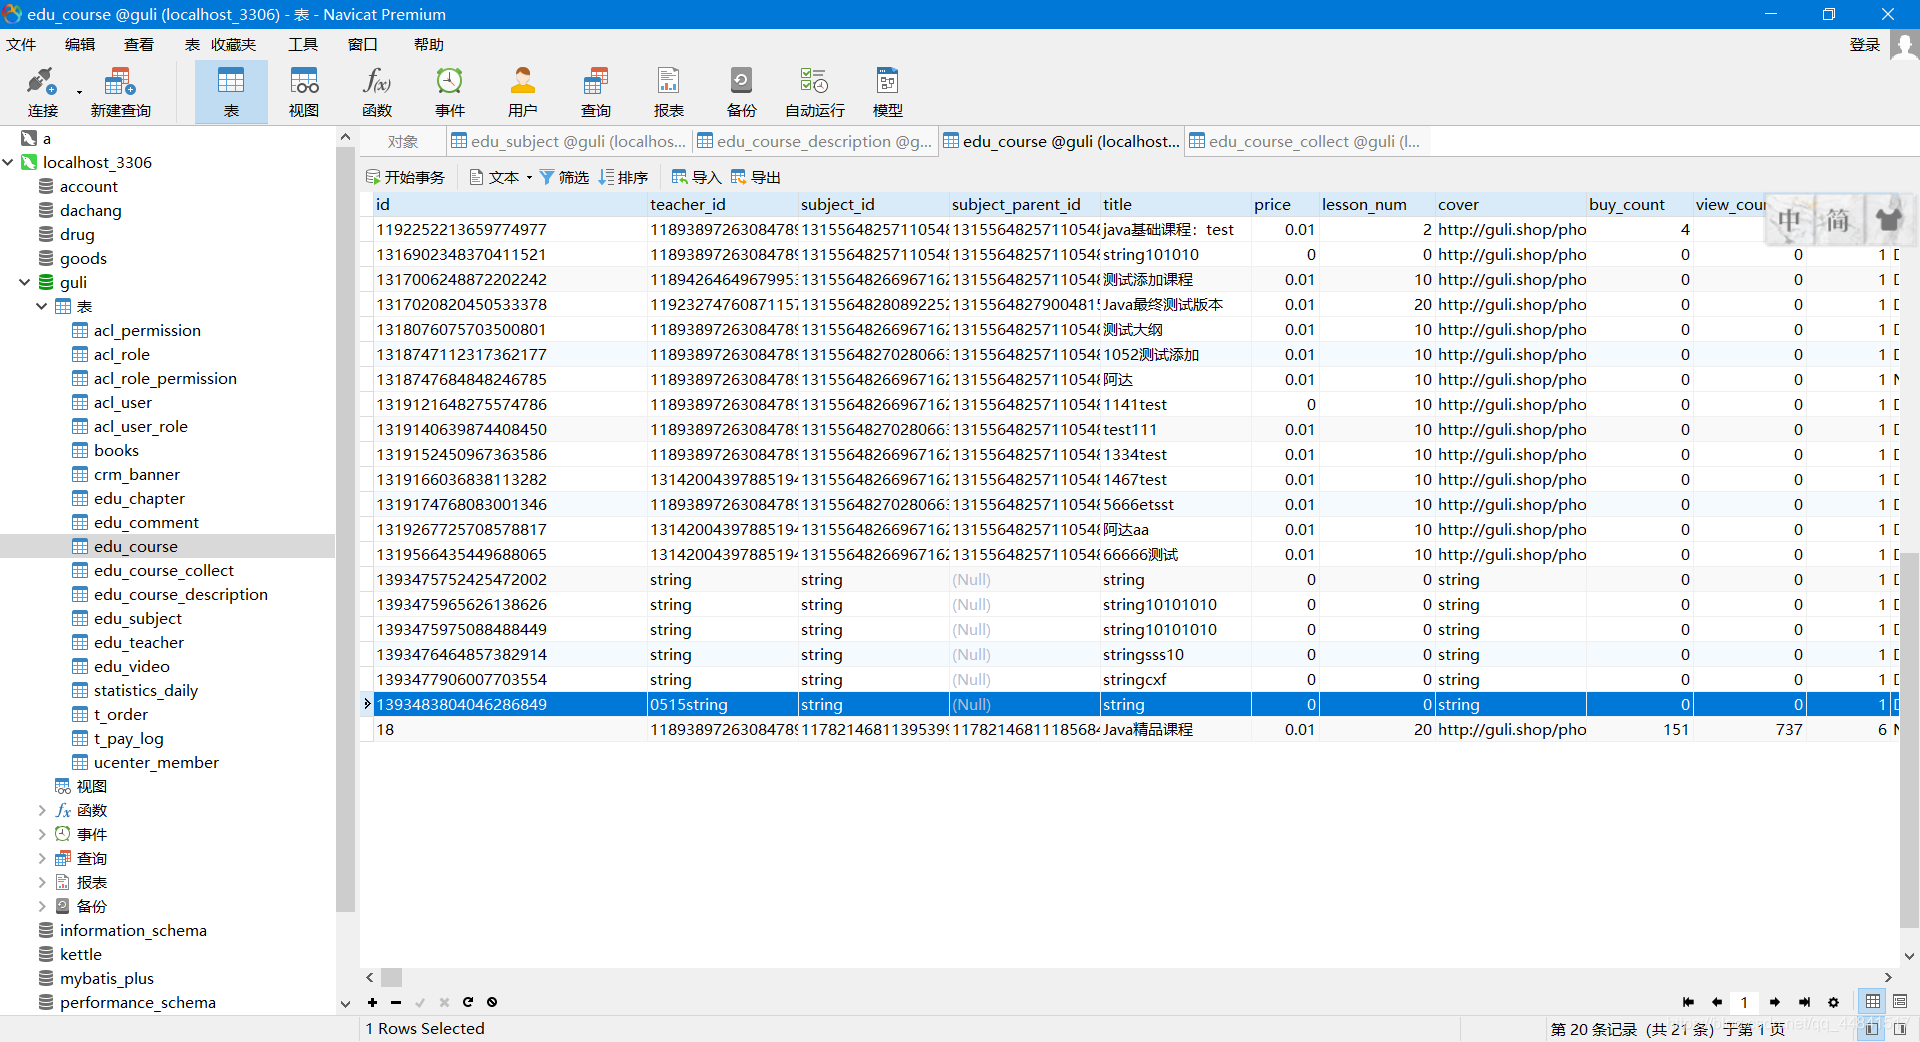Image resolution: width=1920 pixels, height=1042 pixels.
Task: Switch to the edu_subject @guli tab
Action: click(568, 141)
